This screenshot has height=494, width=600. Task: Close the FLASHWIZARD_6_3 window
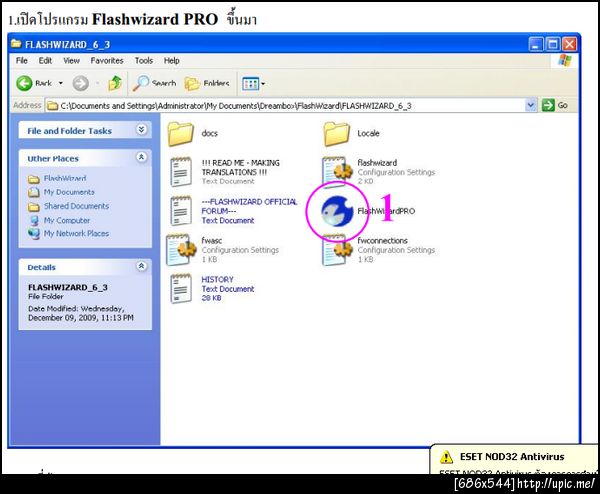[x=569, y=44]
